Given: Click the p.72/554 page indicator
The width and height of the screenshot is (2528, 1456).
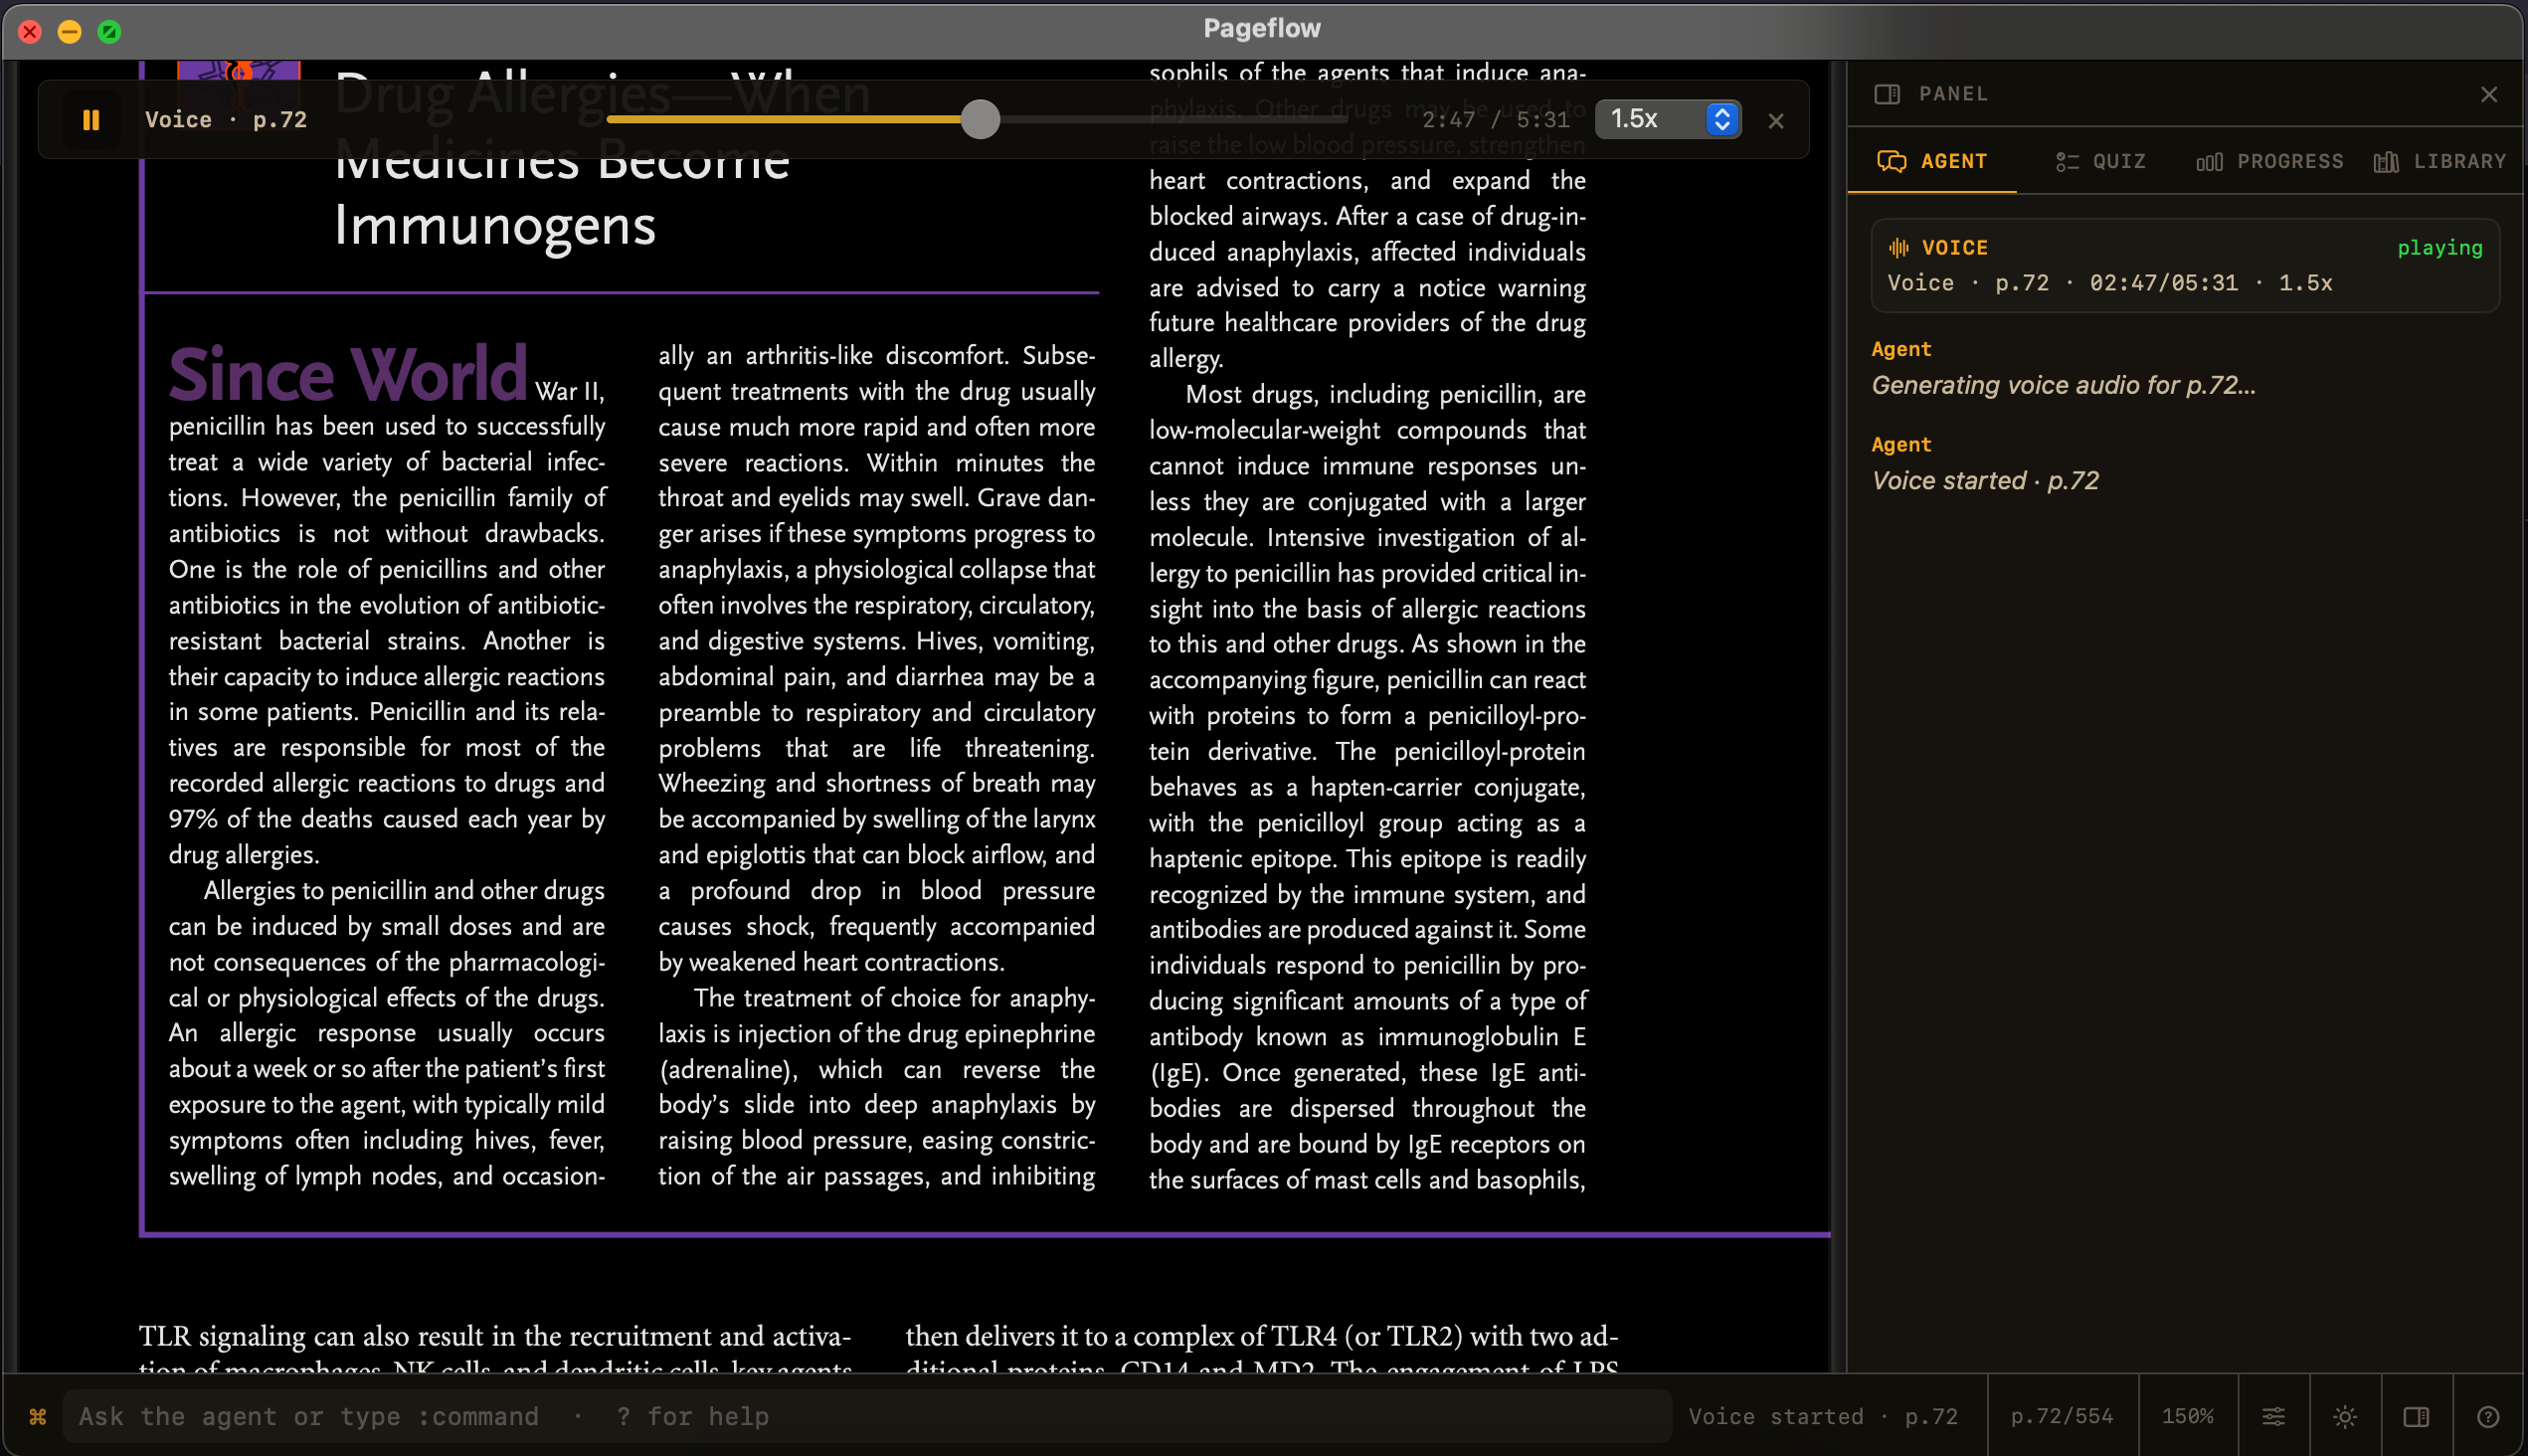Looking at the screenshot, I should 2061,1416.
